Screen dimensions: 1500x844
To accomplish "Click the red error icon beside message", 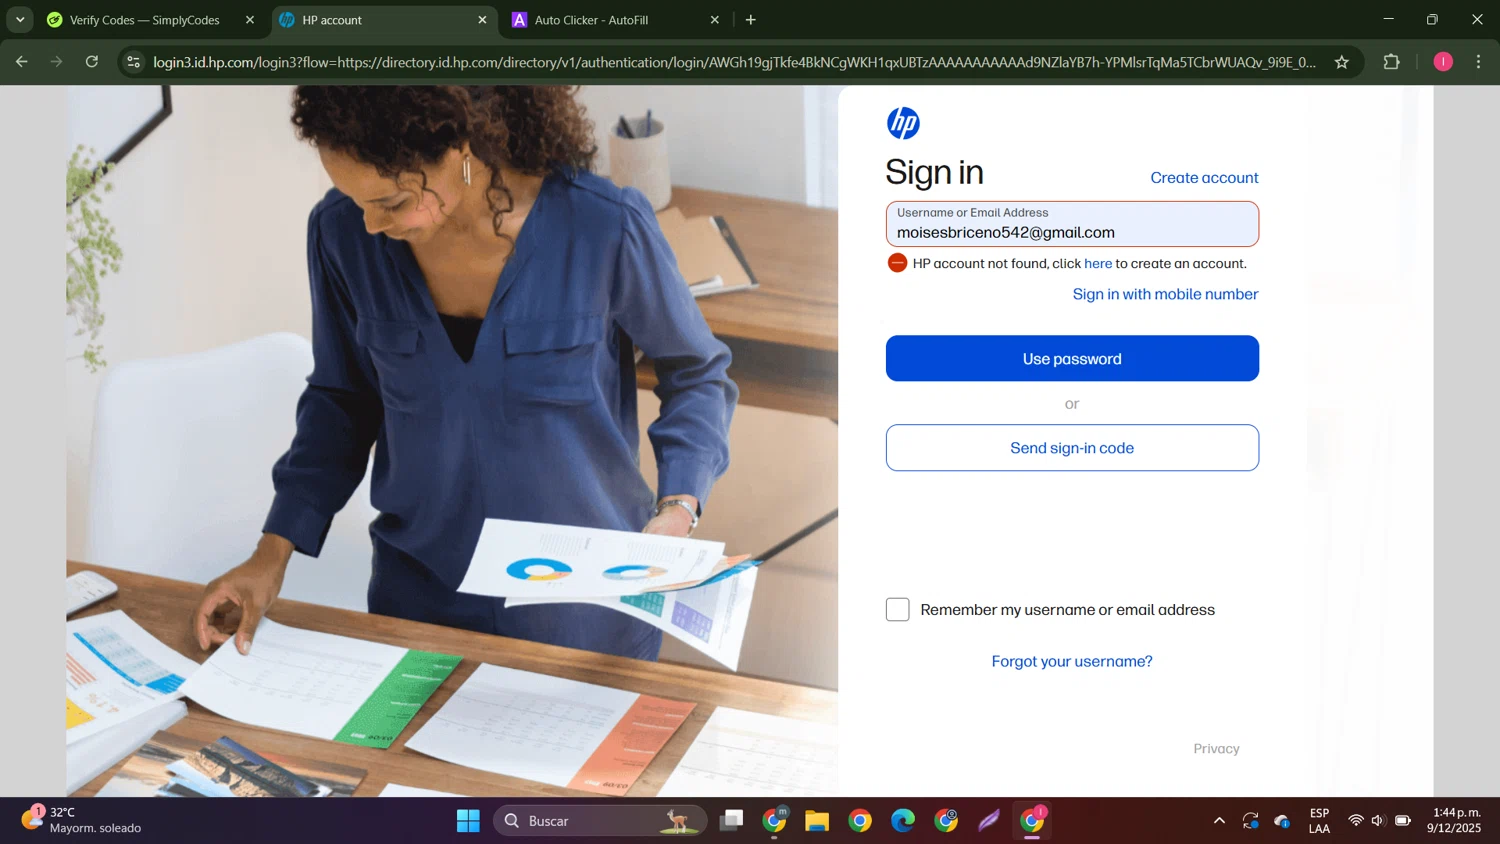I will (897, 263).
